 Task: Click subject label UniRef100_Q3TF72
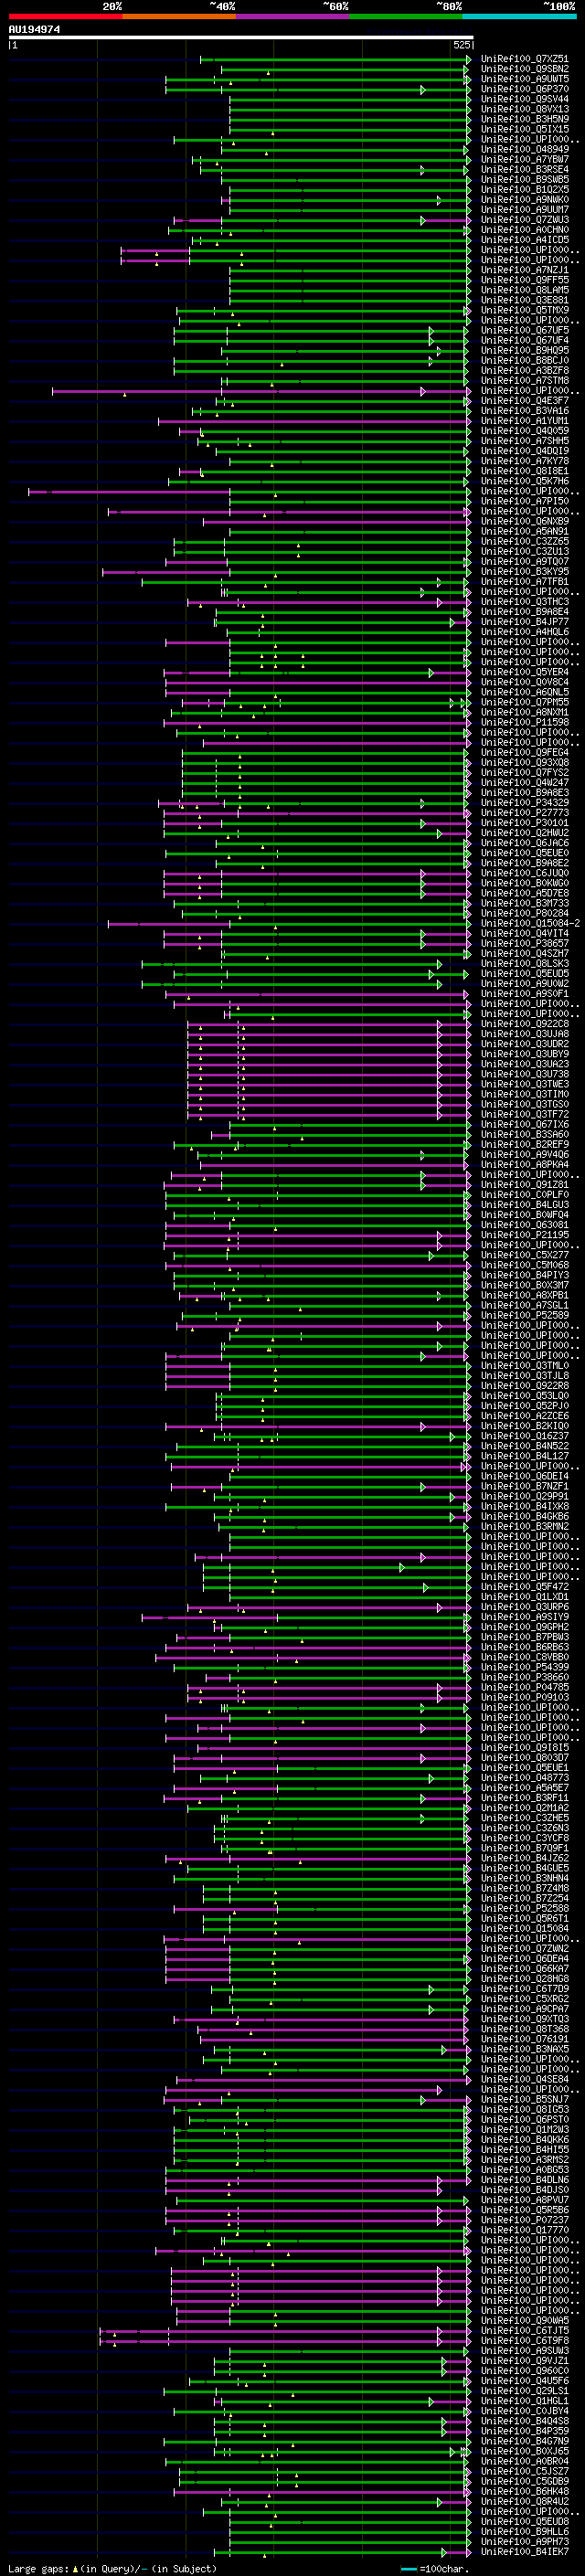(x=524, y=1114)
